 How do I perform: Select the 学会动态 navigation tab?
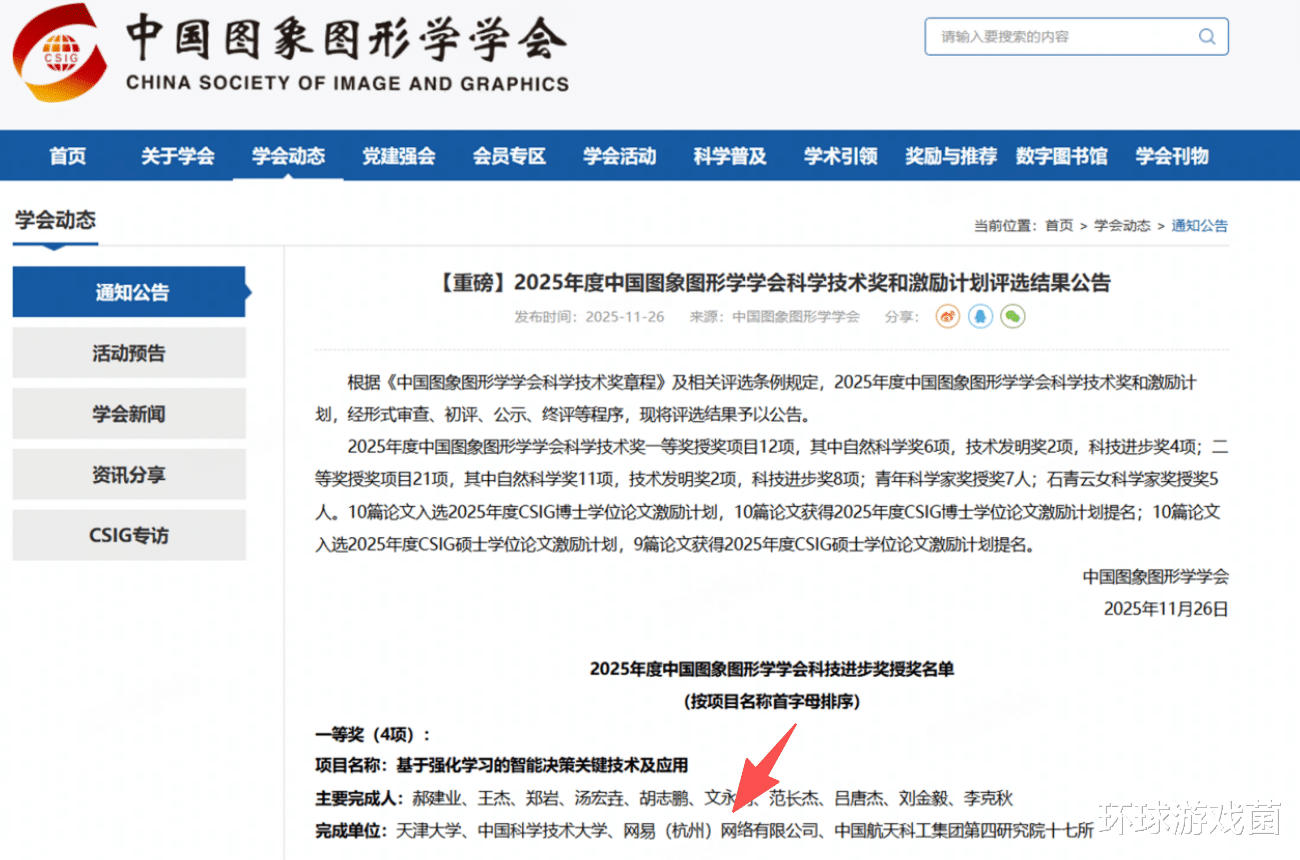(288, 156)
